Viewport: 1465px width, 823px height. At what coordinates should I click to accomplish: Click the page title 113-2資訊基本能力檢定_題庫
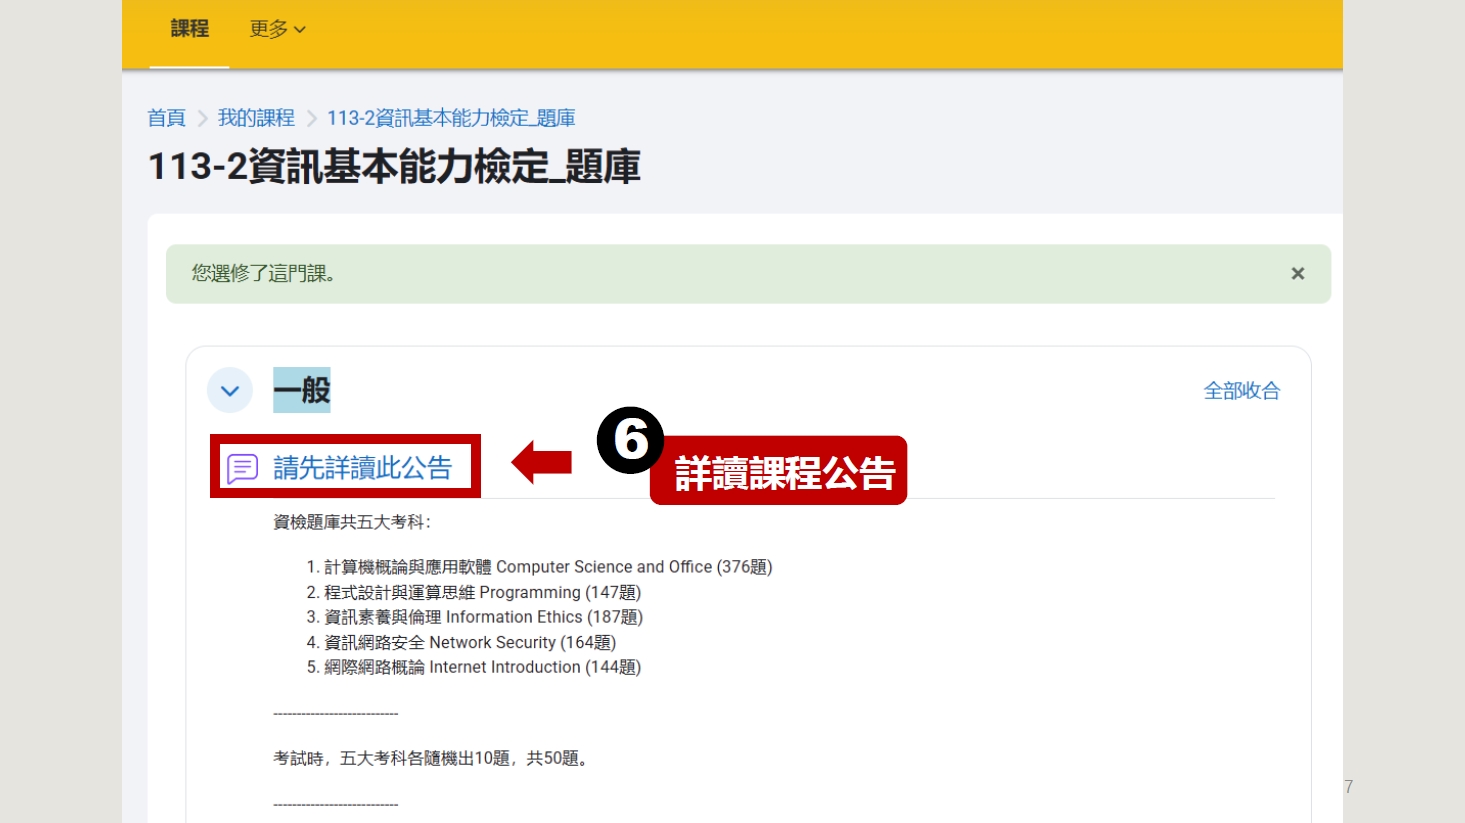(394, 167)
